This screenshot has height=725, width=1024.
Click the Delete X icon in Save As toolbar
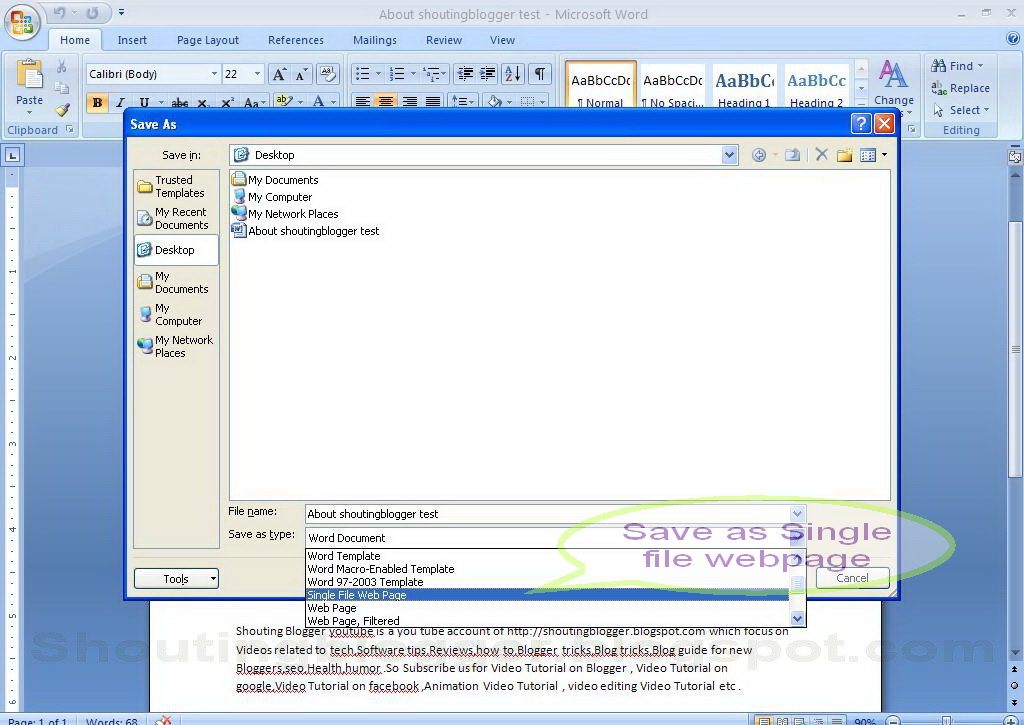821,154
